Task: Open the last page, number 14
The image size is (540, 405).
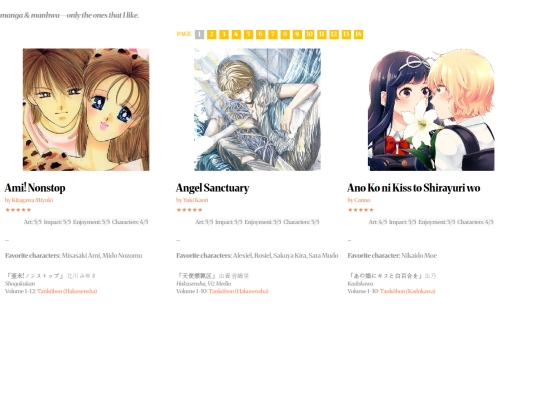Action: [359, 34]
